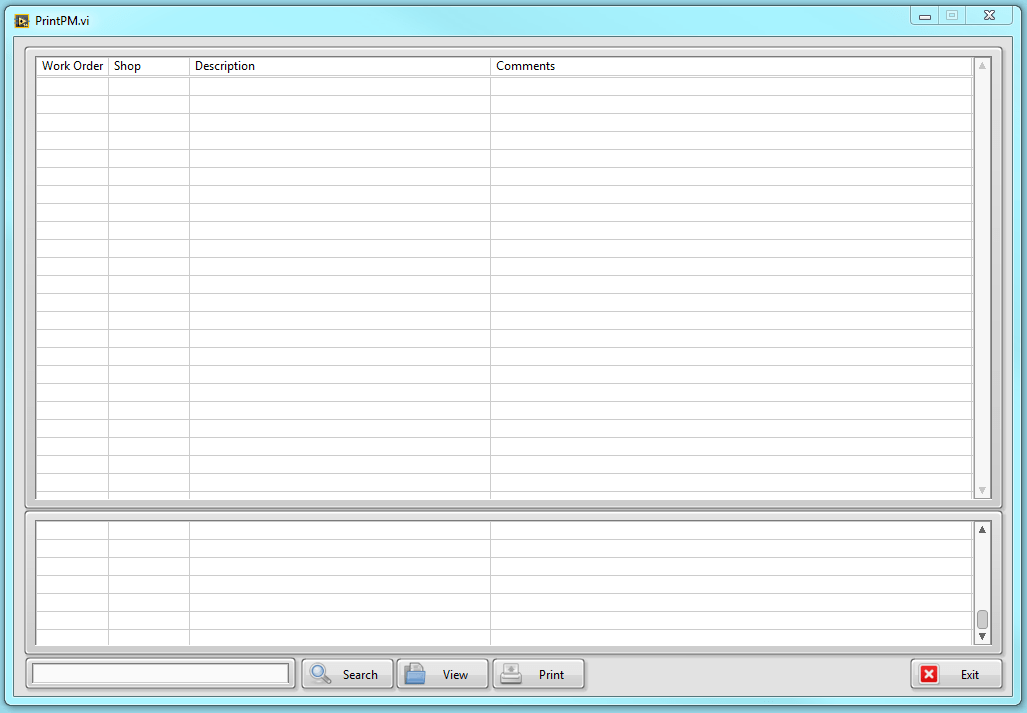Screen dimensions: 1027x713
Task: Click the down arrow of the upper table scrollbar
Action: (981, 489)
